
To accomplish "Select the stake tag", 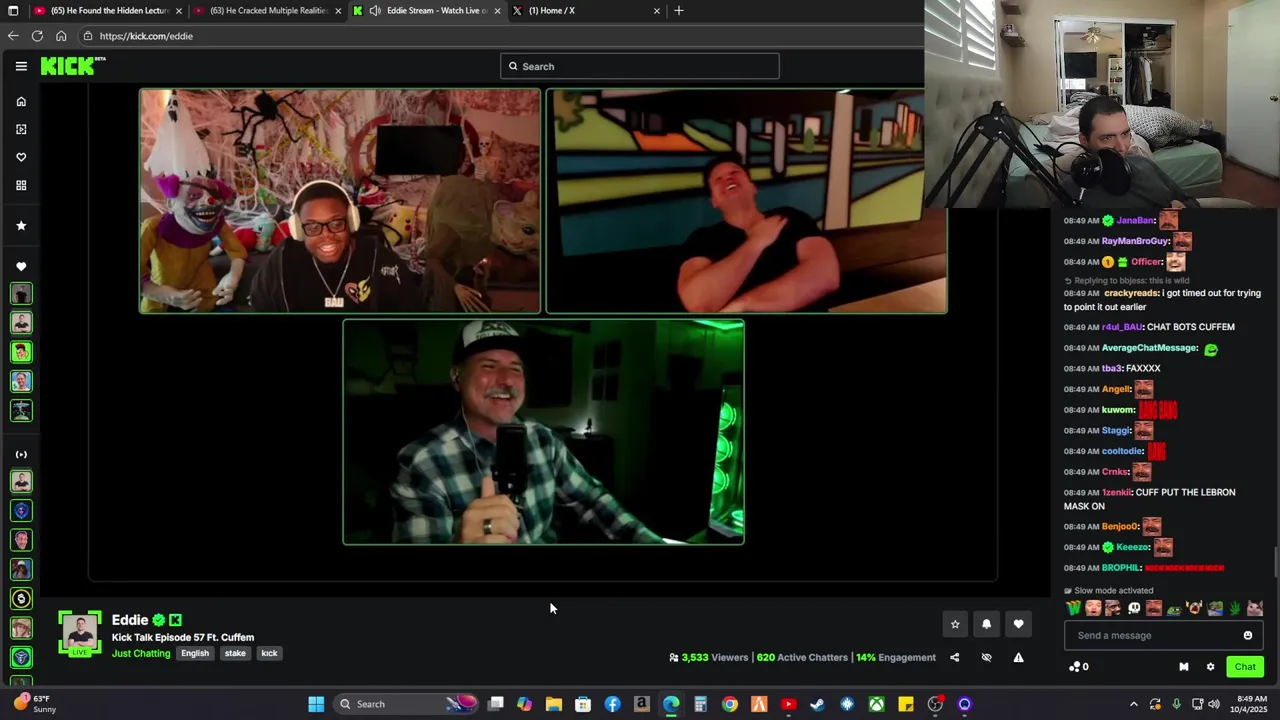I will (x=235, y=653).
